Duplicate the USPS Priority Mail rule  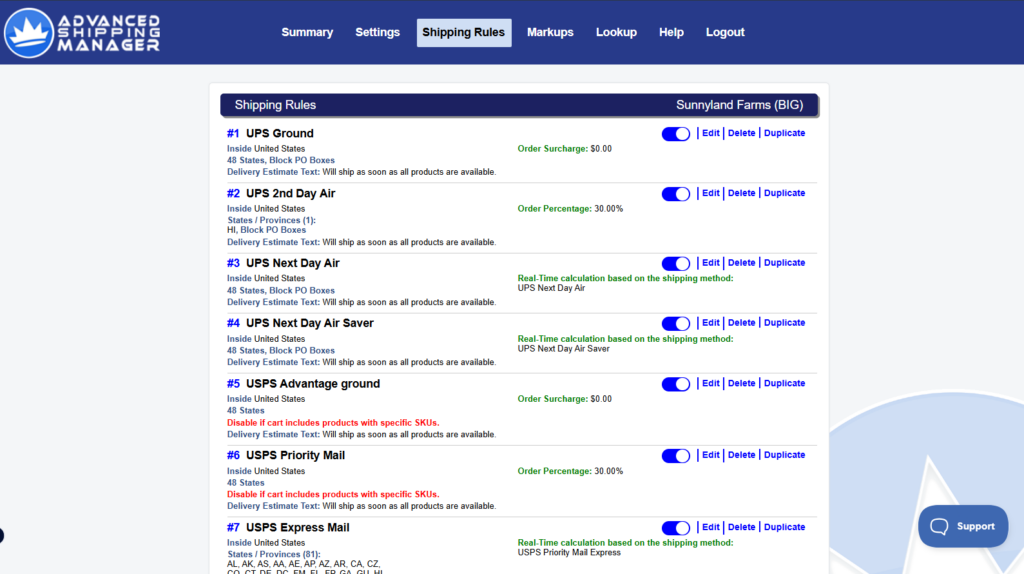[784, 455]
